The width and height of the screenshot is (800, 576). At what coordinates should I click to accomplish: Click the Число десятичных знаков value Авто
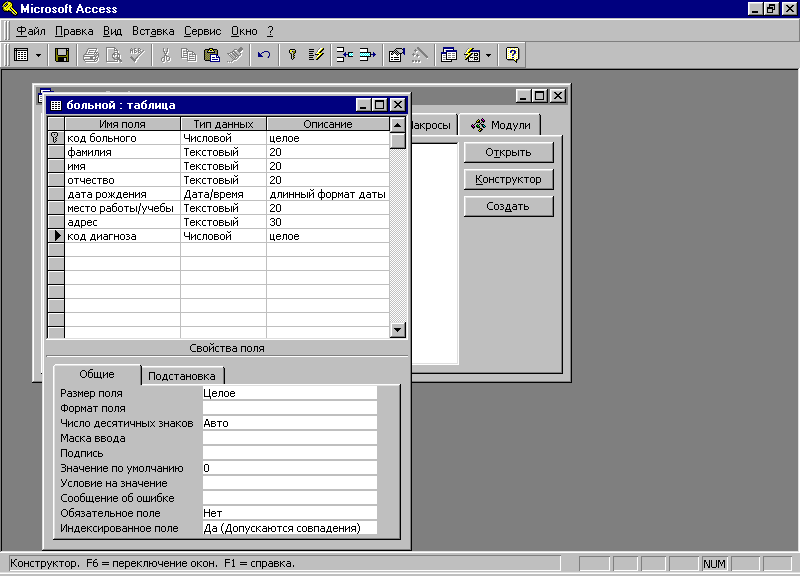289,423
